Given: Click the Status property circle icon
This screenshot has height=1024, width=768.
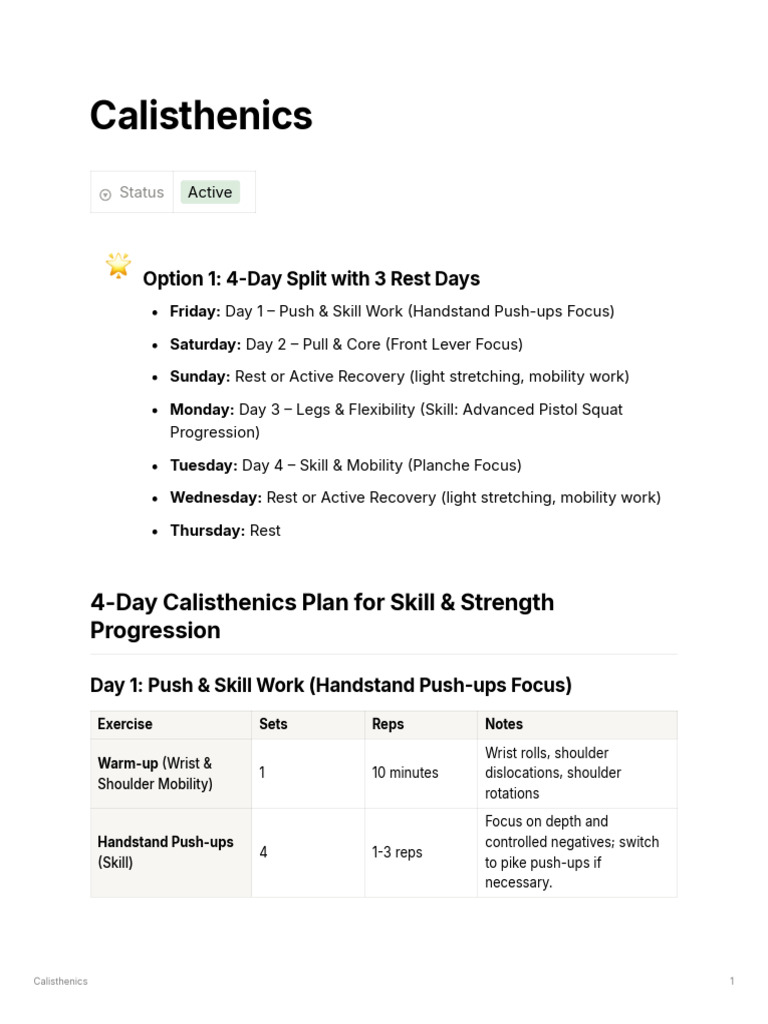Looking at the screenshot, I should [x=105, y=194].
